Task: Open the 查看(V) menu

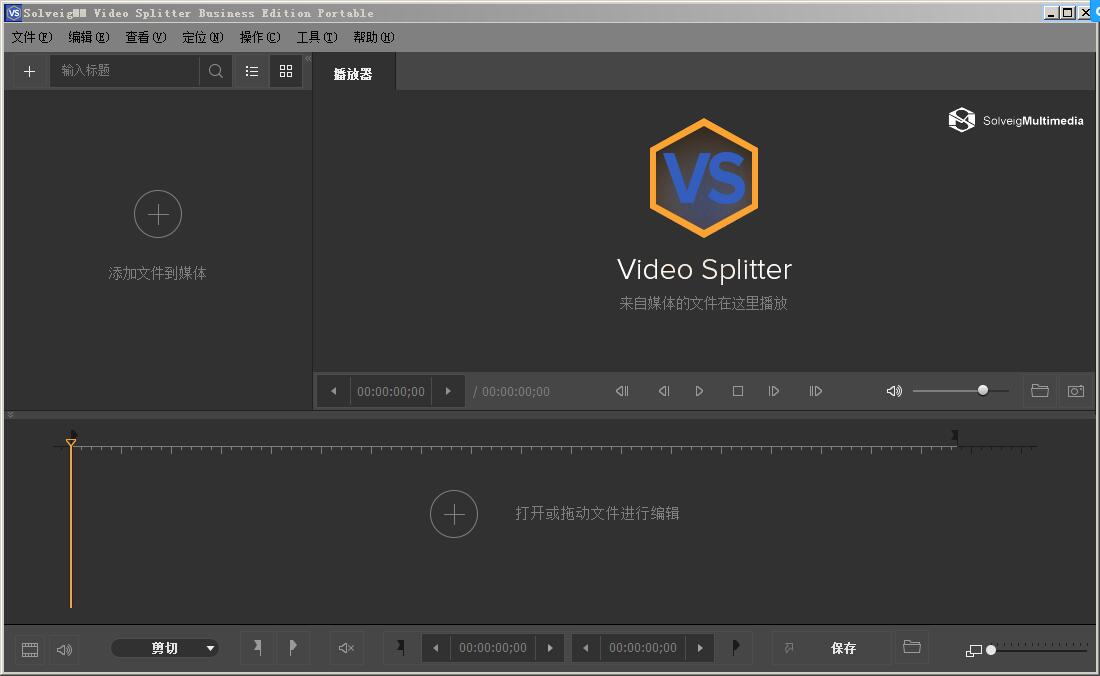Action: pyautogui.click(x=145, y=37)
